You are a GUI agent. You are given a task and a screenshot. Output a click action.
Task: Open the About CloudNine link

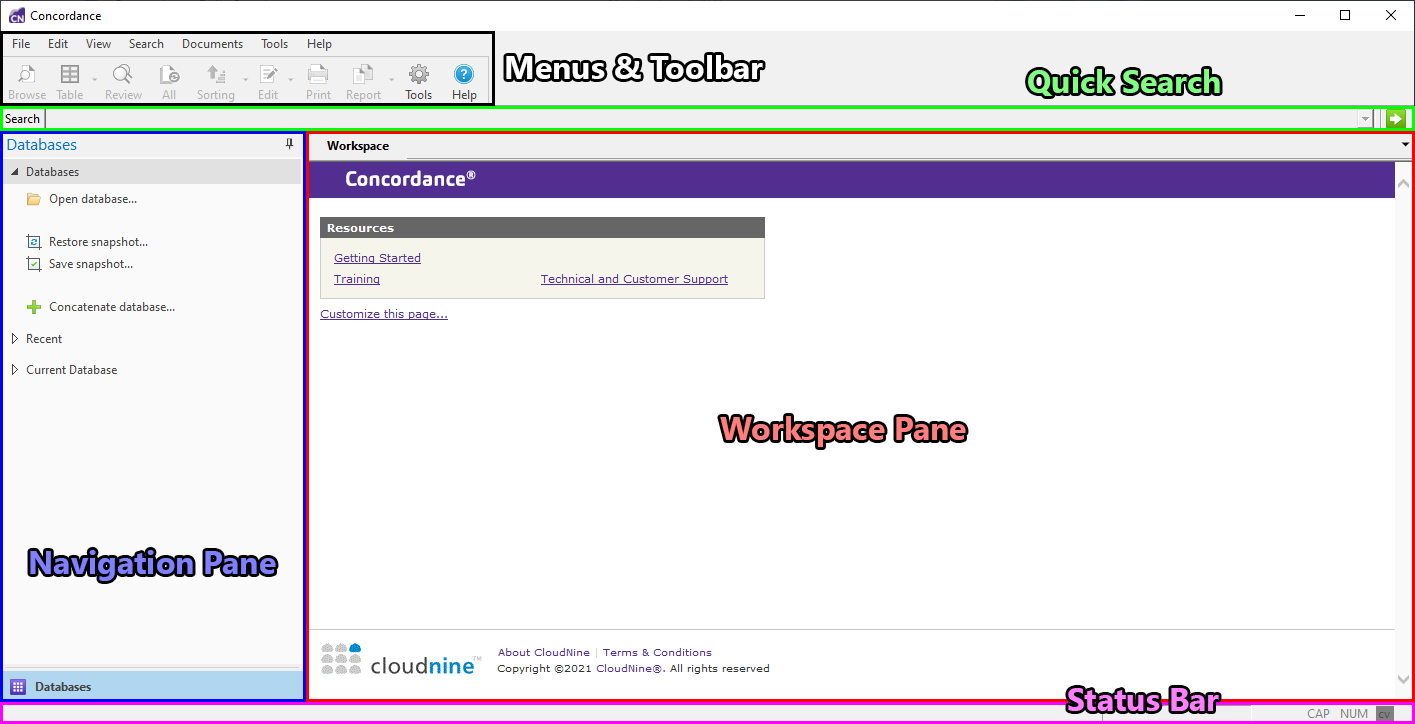(x=544, y=652)
